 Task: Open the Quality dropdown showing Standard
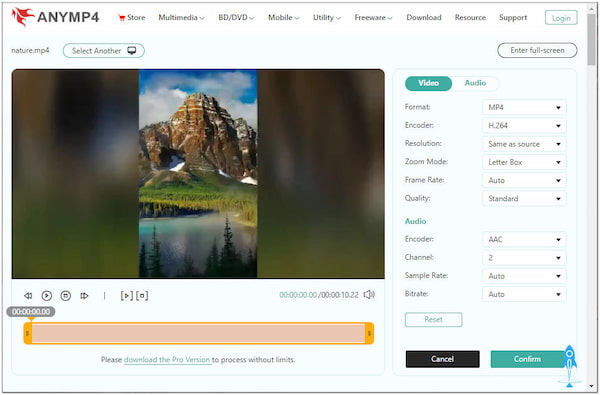524,198
